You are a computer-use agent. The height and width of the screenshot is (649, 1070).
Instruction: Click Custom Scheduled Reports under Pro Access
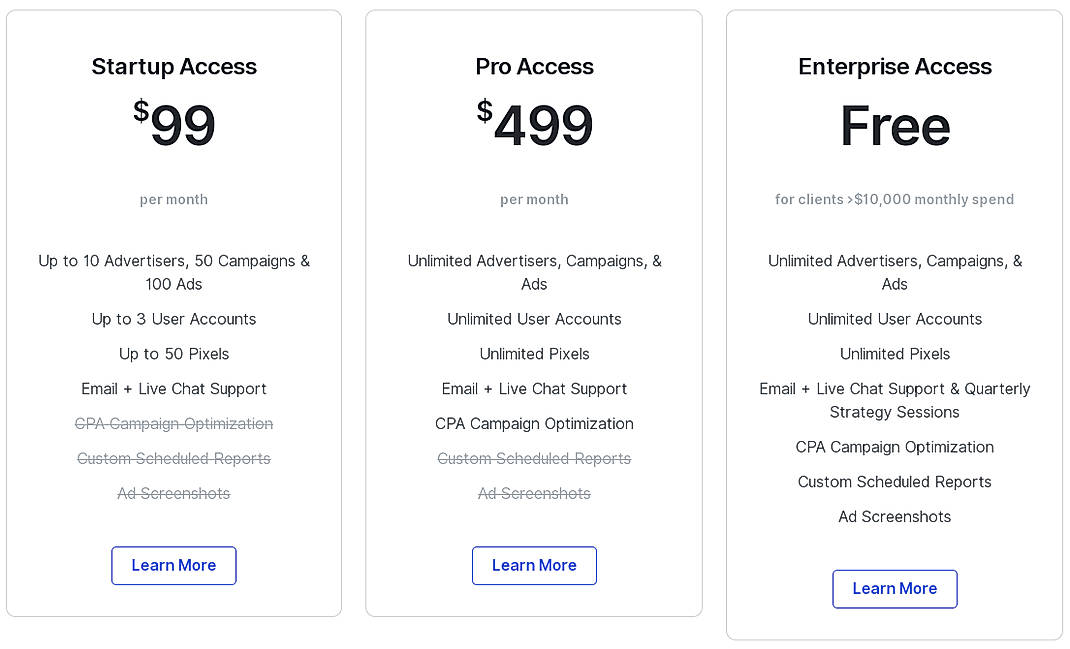click(x=534, y=458)
